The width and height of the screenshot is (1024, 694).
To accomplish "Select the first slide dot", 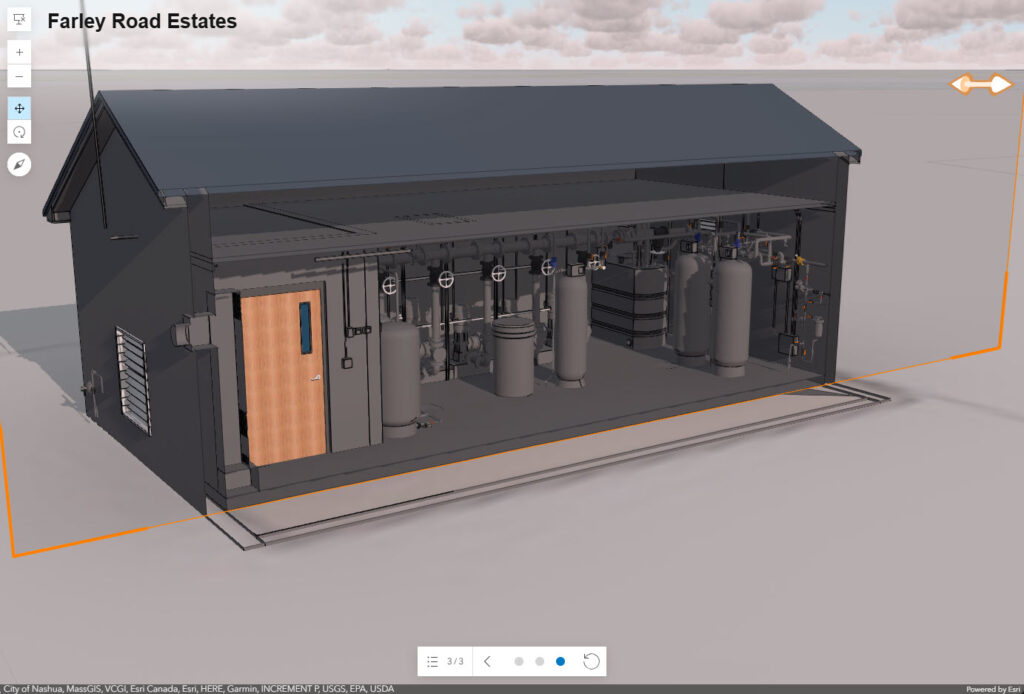I will click(519, 661).
